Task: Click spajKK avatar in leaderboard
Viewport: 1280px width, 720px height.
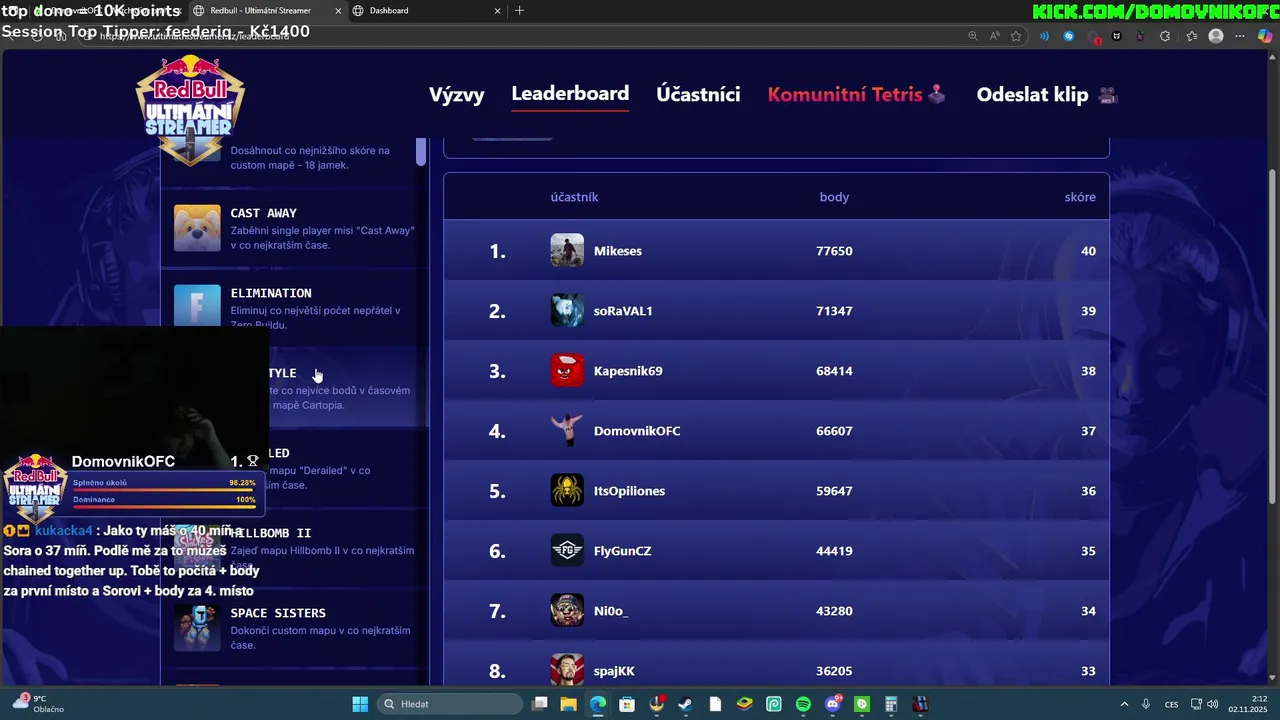Action: pyautogui.click(x=567, y=669)
